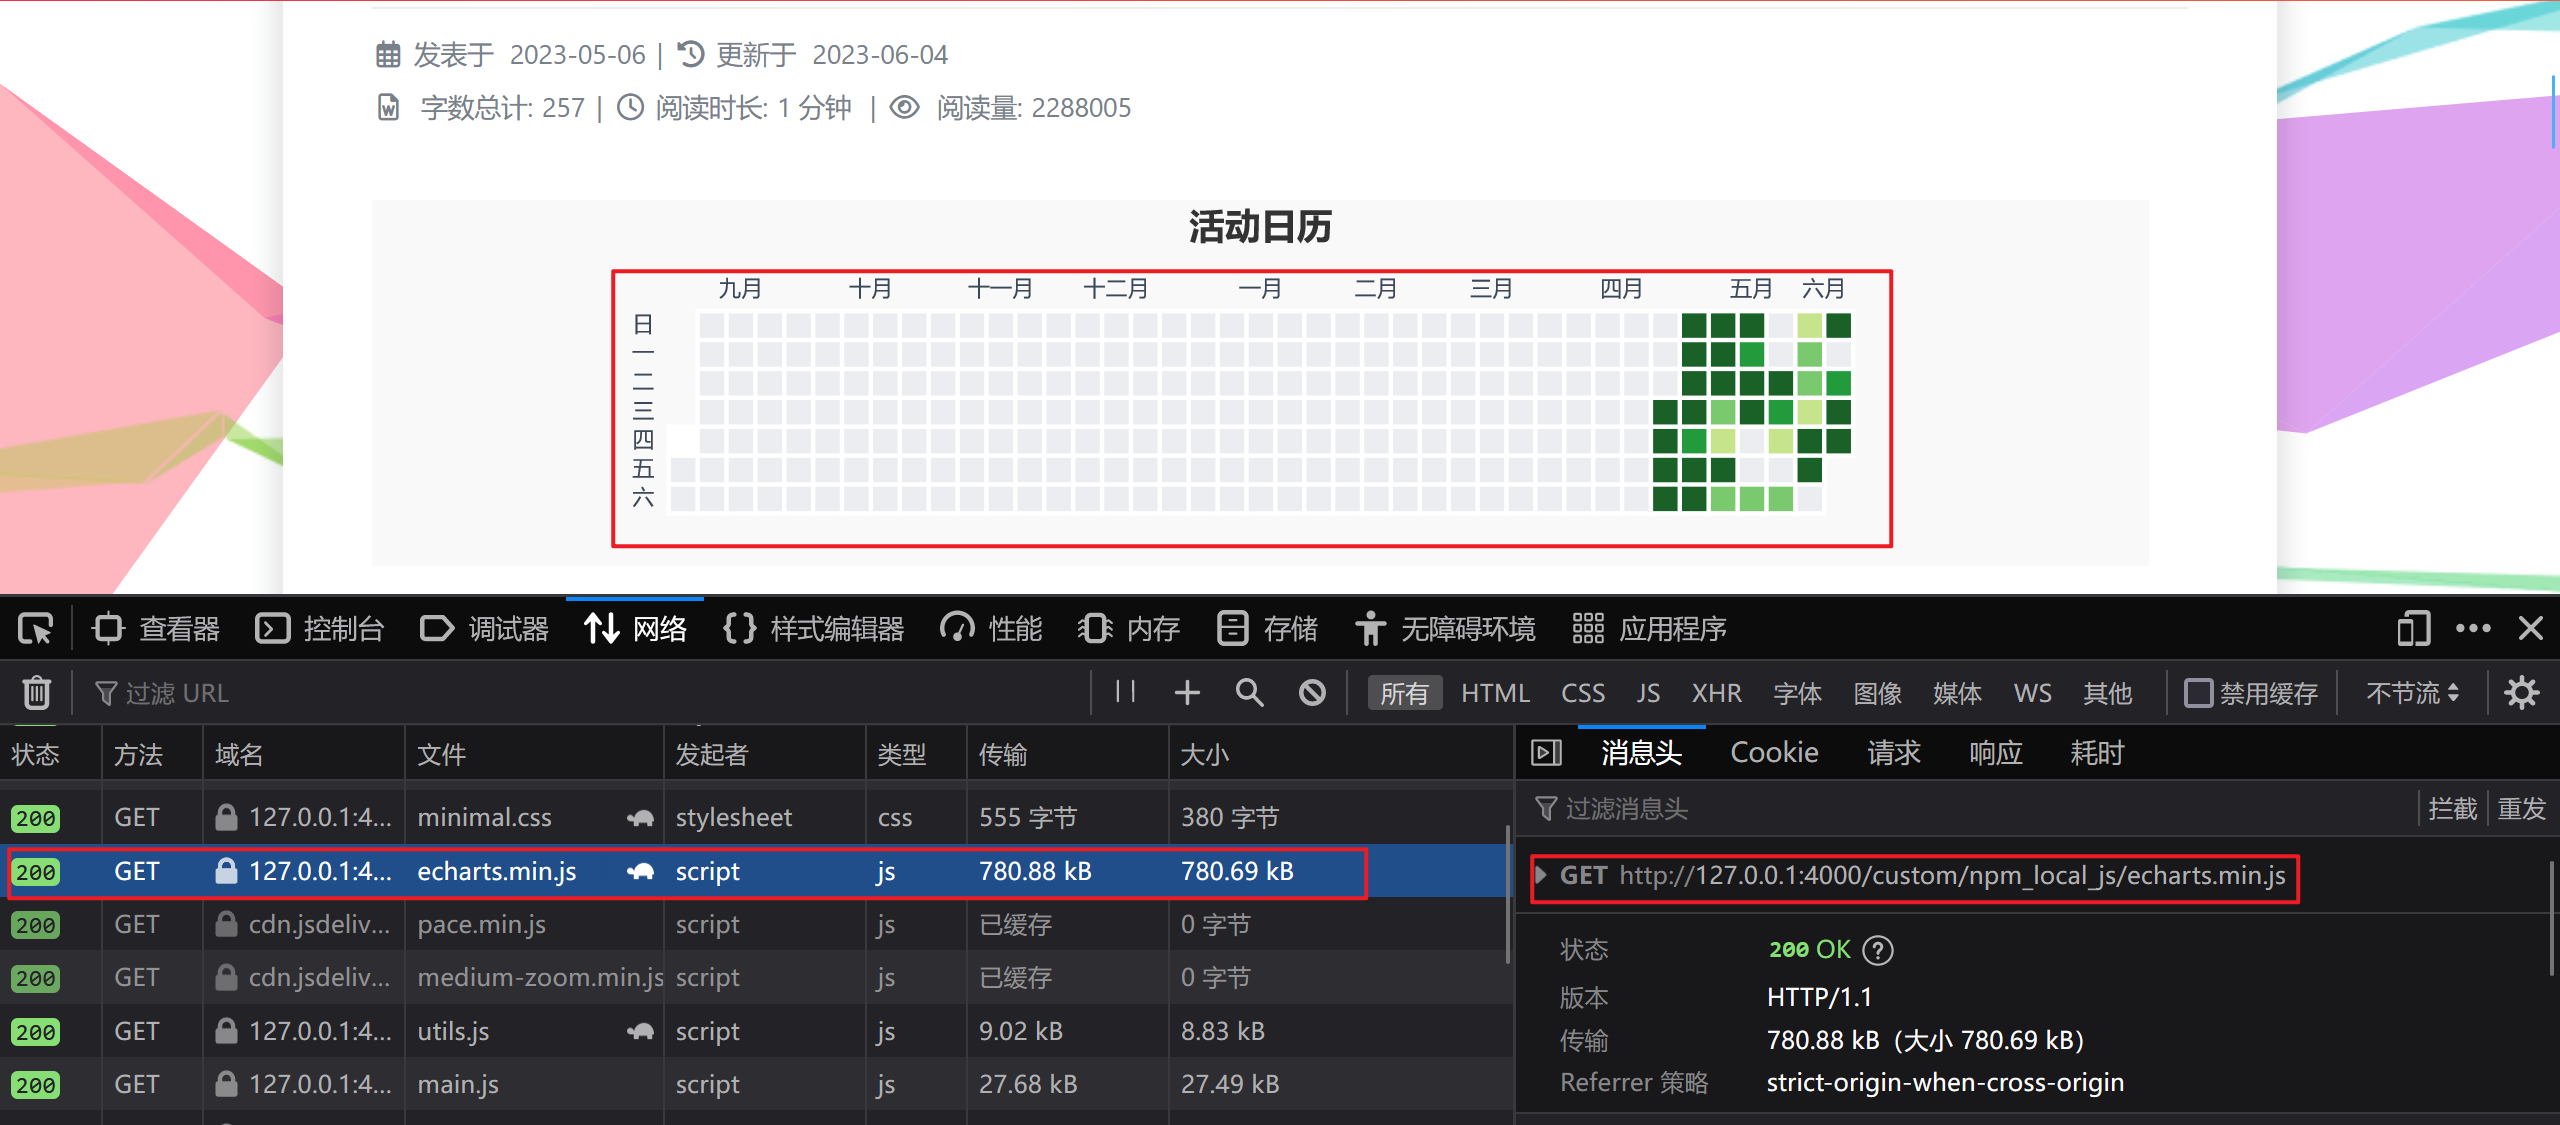Open request blocking icon
The height and width of the screenshot is (1125, 2560).
pyautogui.click(x=1312, y=692)
